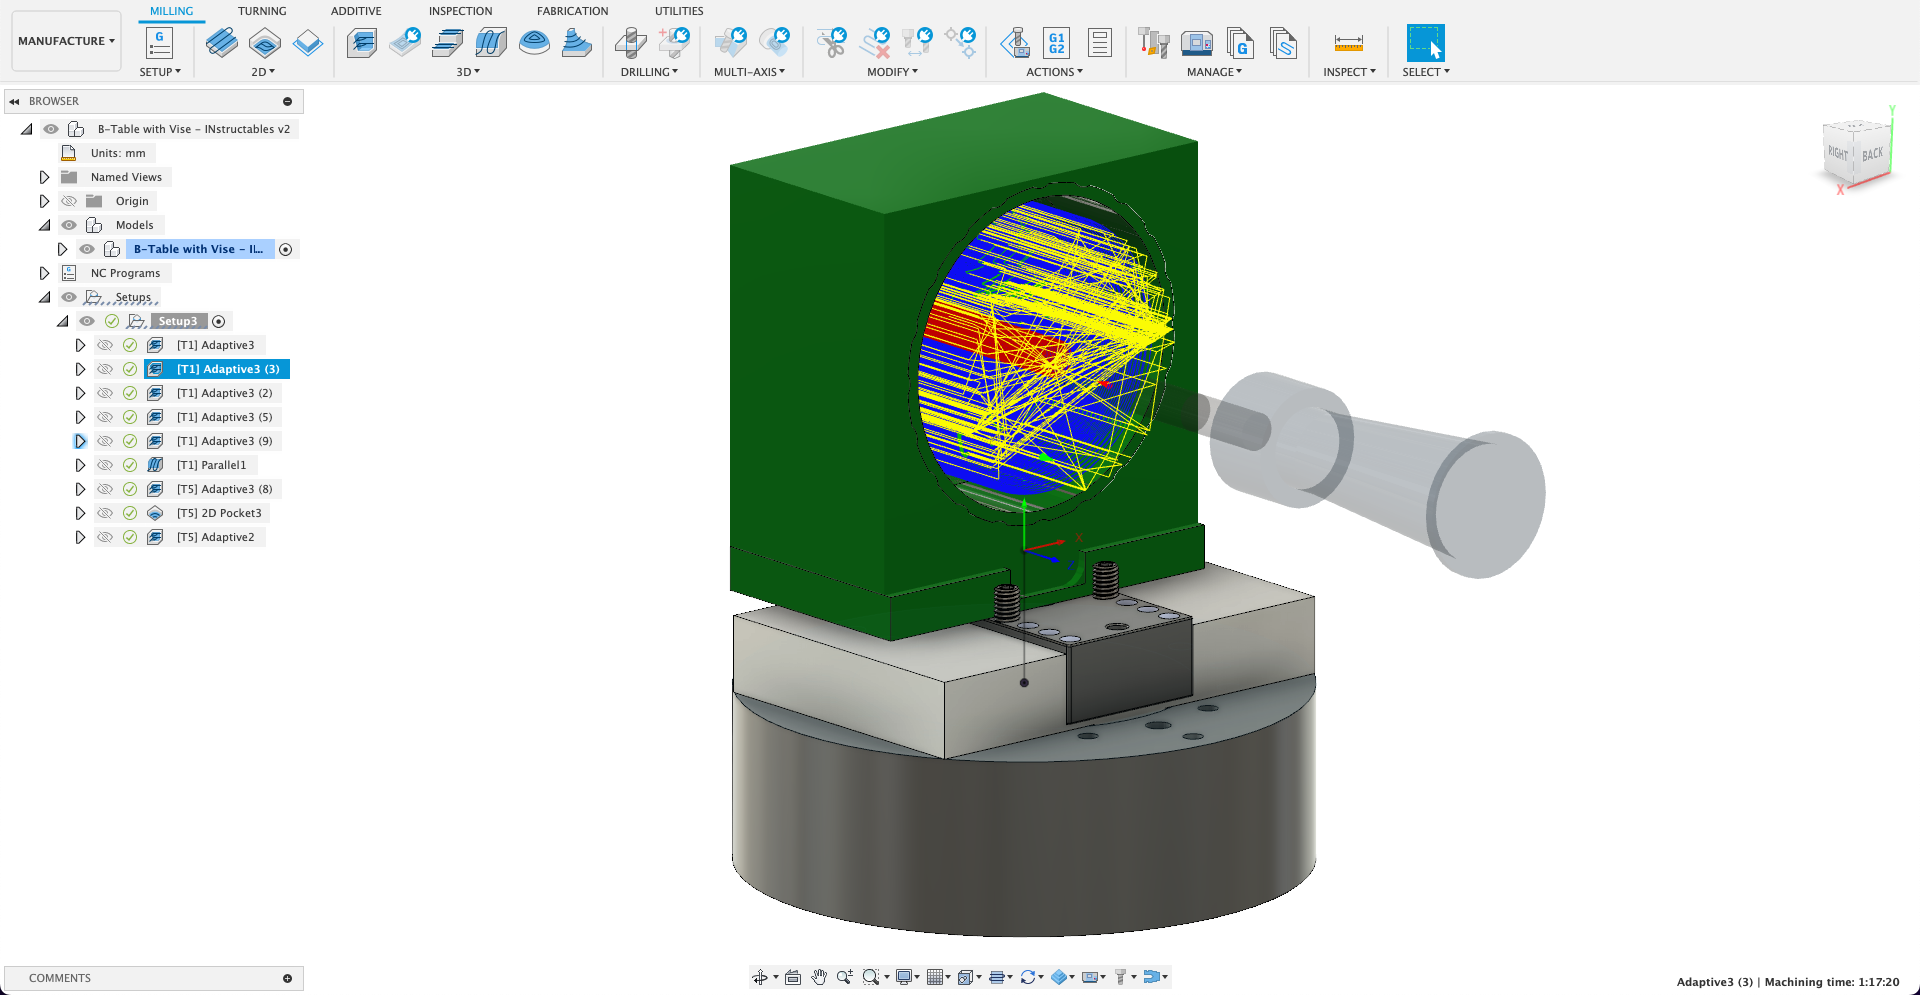Select the B-Table with Vise model component
This screenshot has height=995, width=1920.
tap(198, 249)
